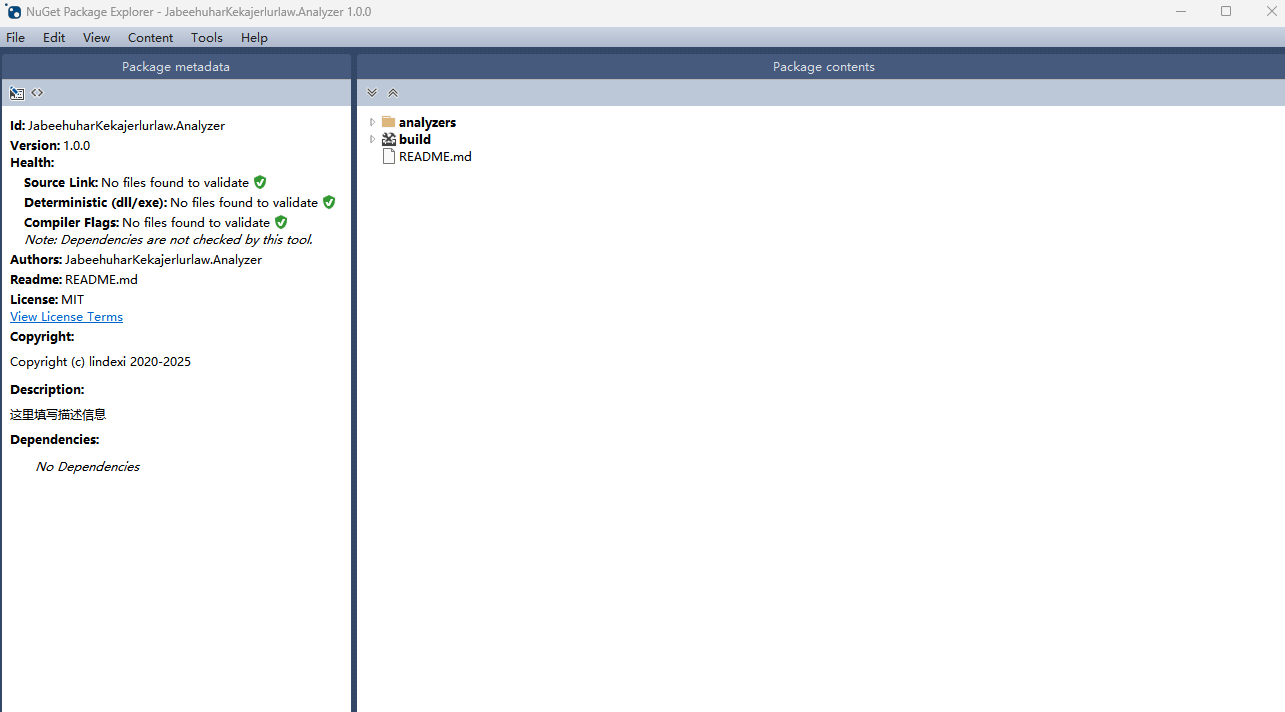Click the expand all icon in Package contents
The height and width of the screenshot is (712, 1285).
pyautogui.click(x=372, y=93)
